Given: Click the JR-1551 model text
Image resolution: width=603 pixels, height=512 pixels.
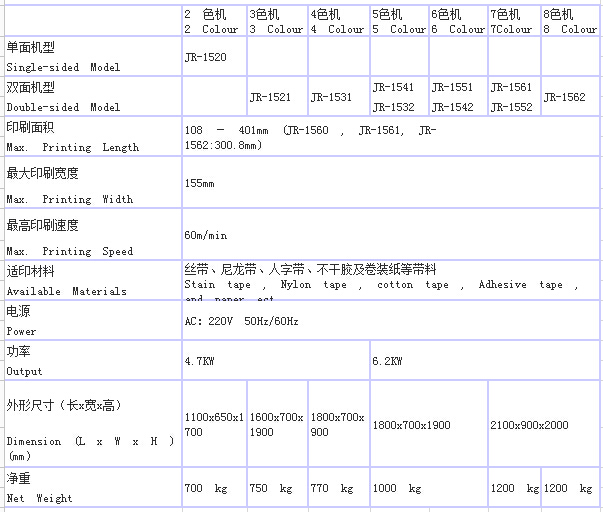Looking at the screenshot, I should [x=452, y=87].
